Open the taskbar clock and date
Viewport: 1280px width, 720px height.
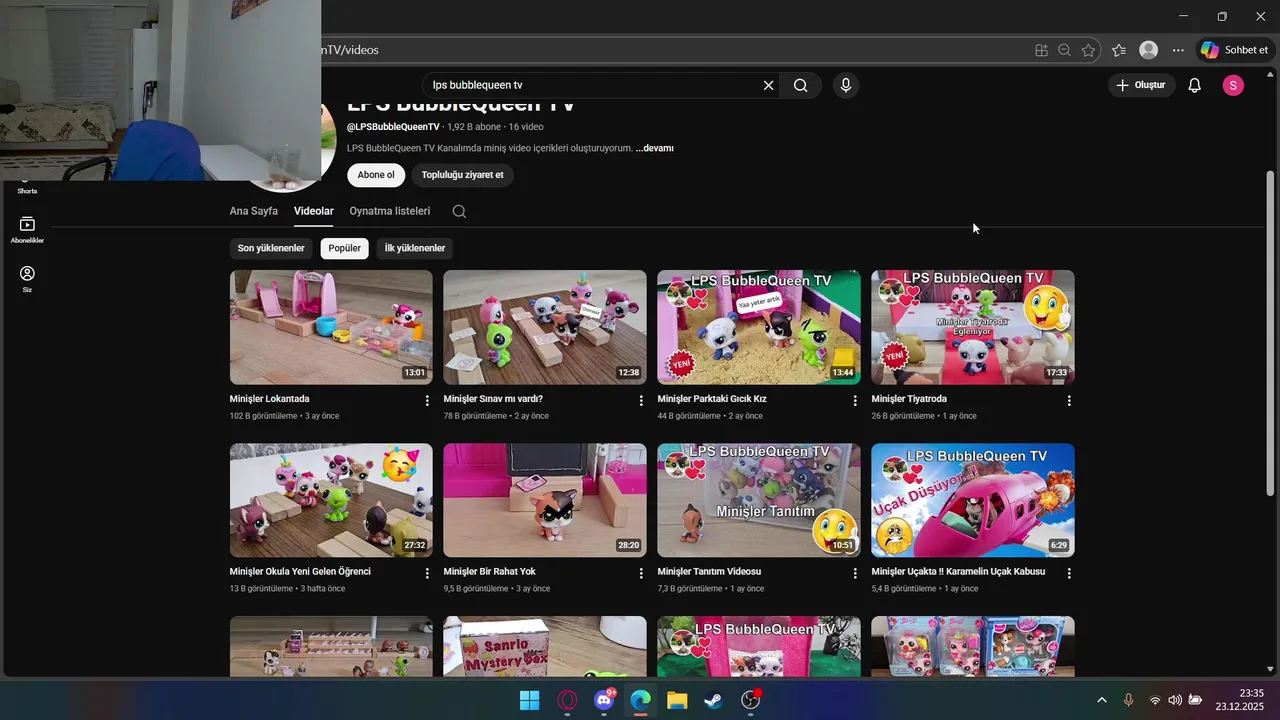pyautogui.click(x=1240, y=700)
